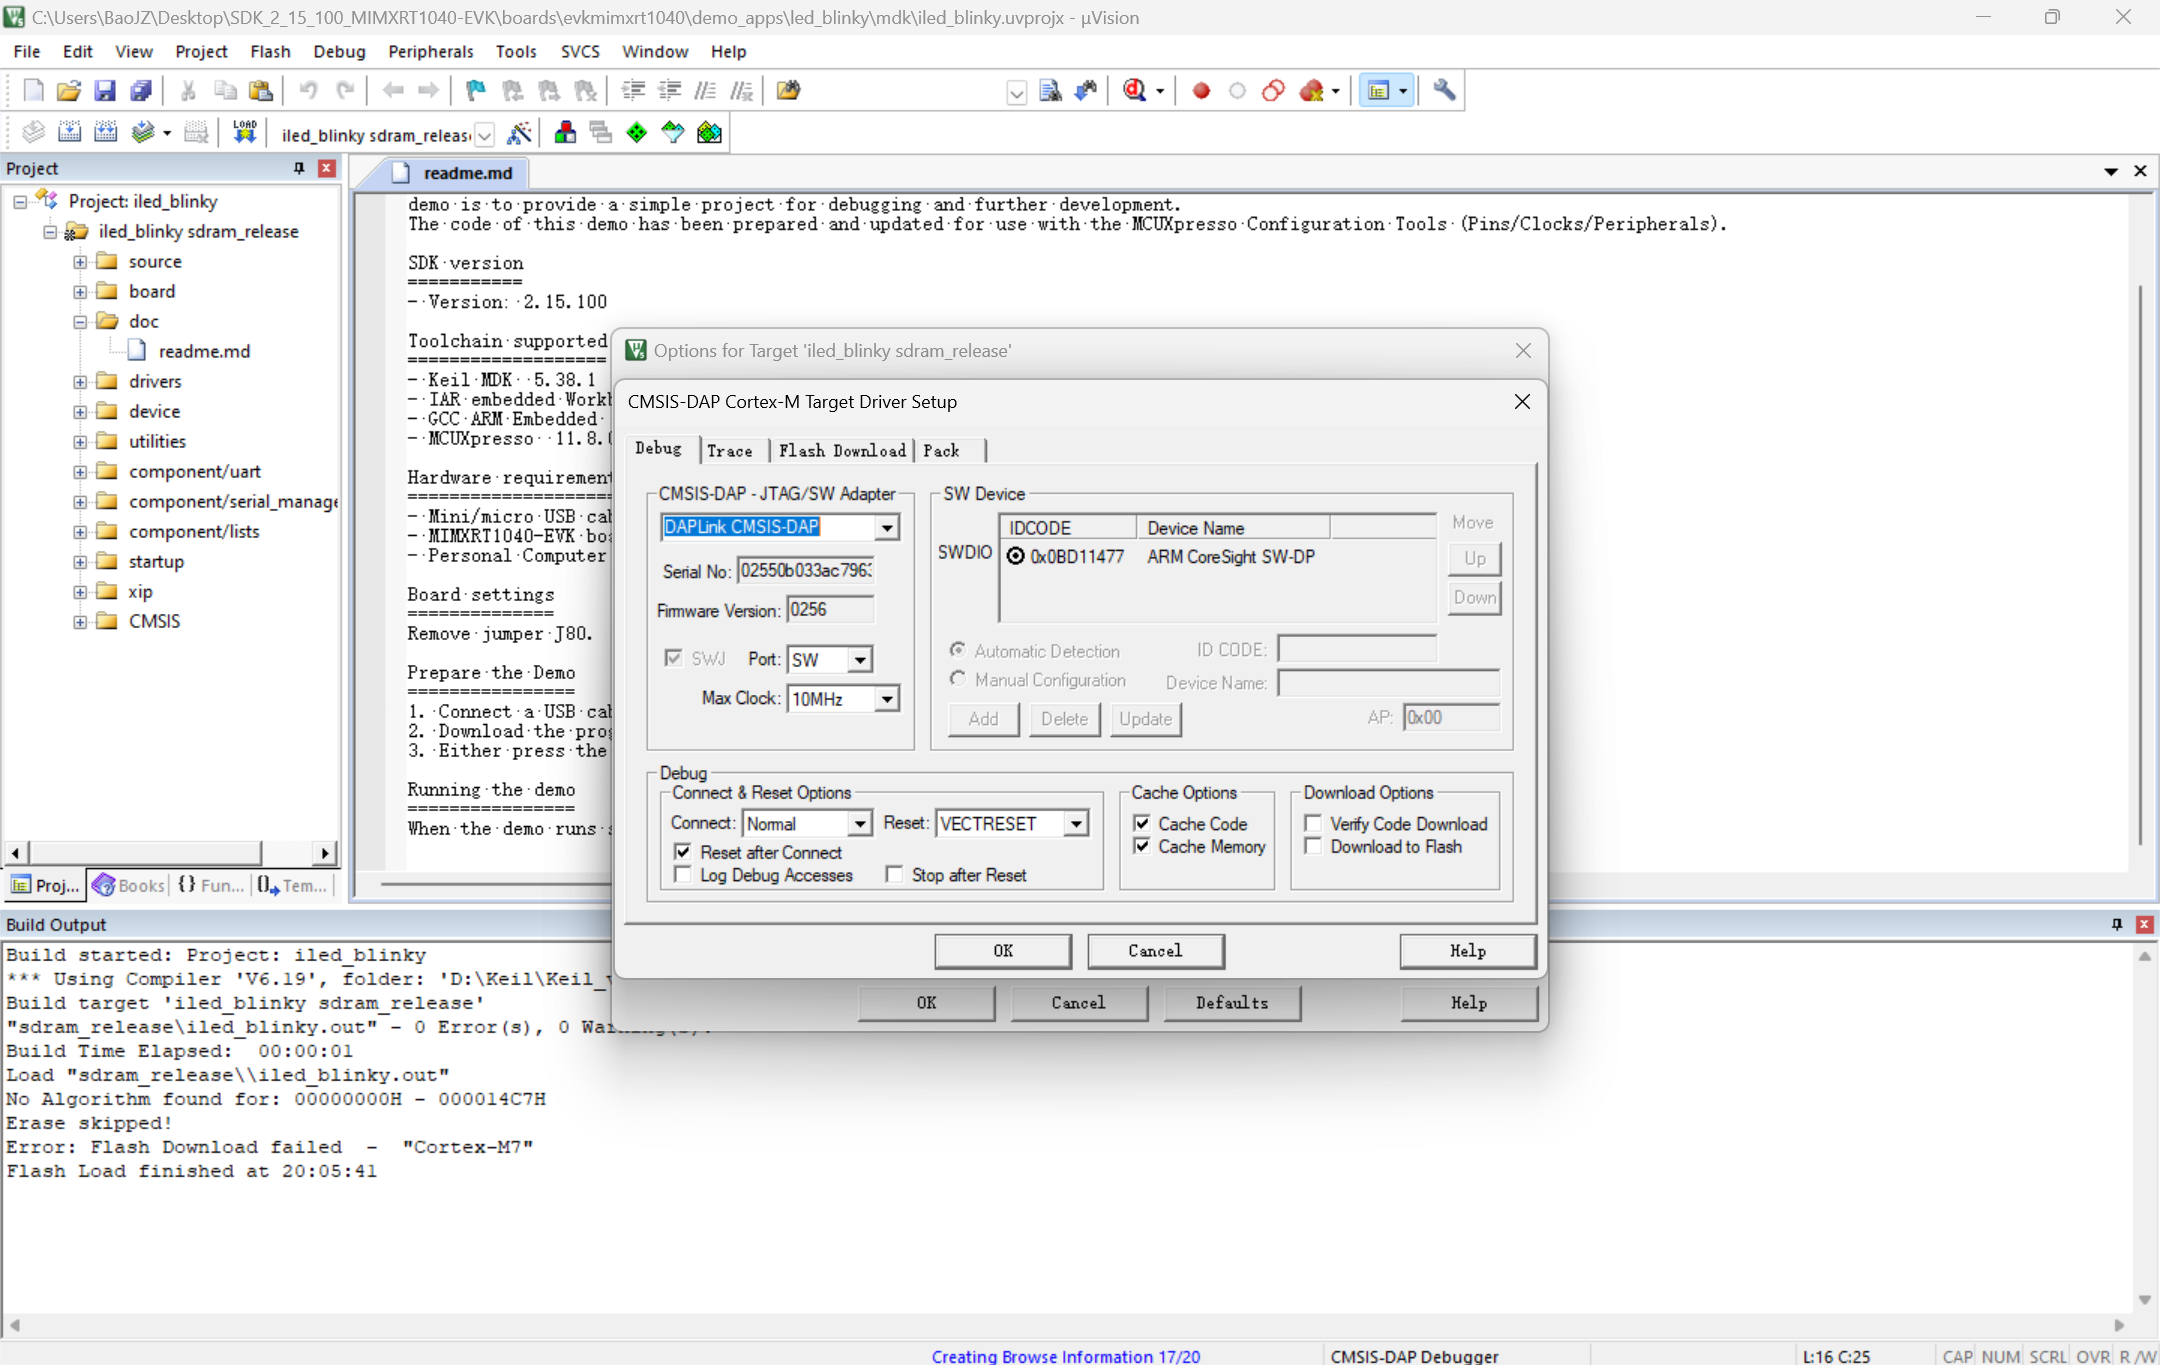
Task: Open the Peripherals menu
Action: (x=430, y=51)
